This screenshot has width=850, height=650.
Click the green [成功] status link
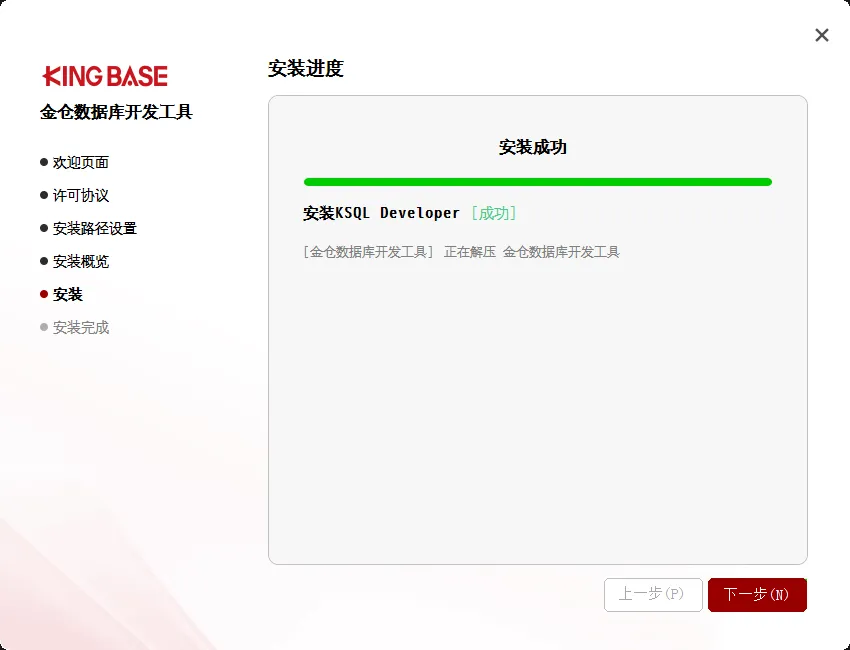pyautogui.click(x=494, y=213)
